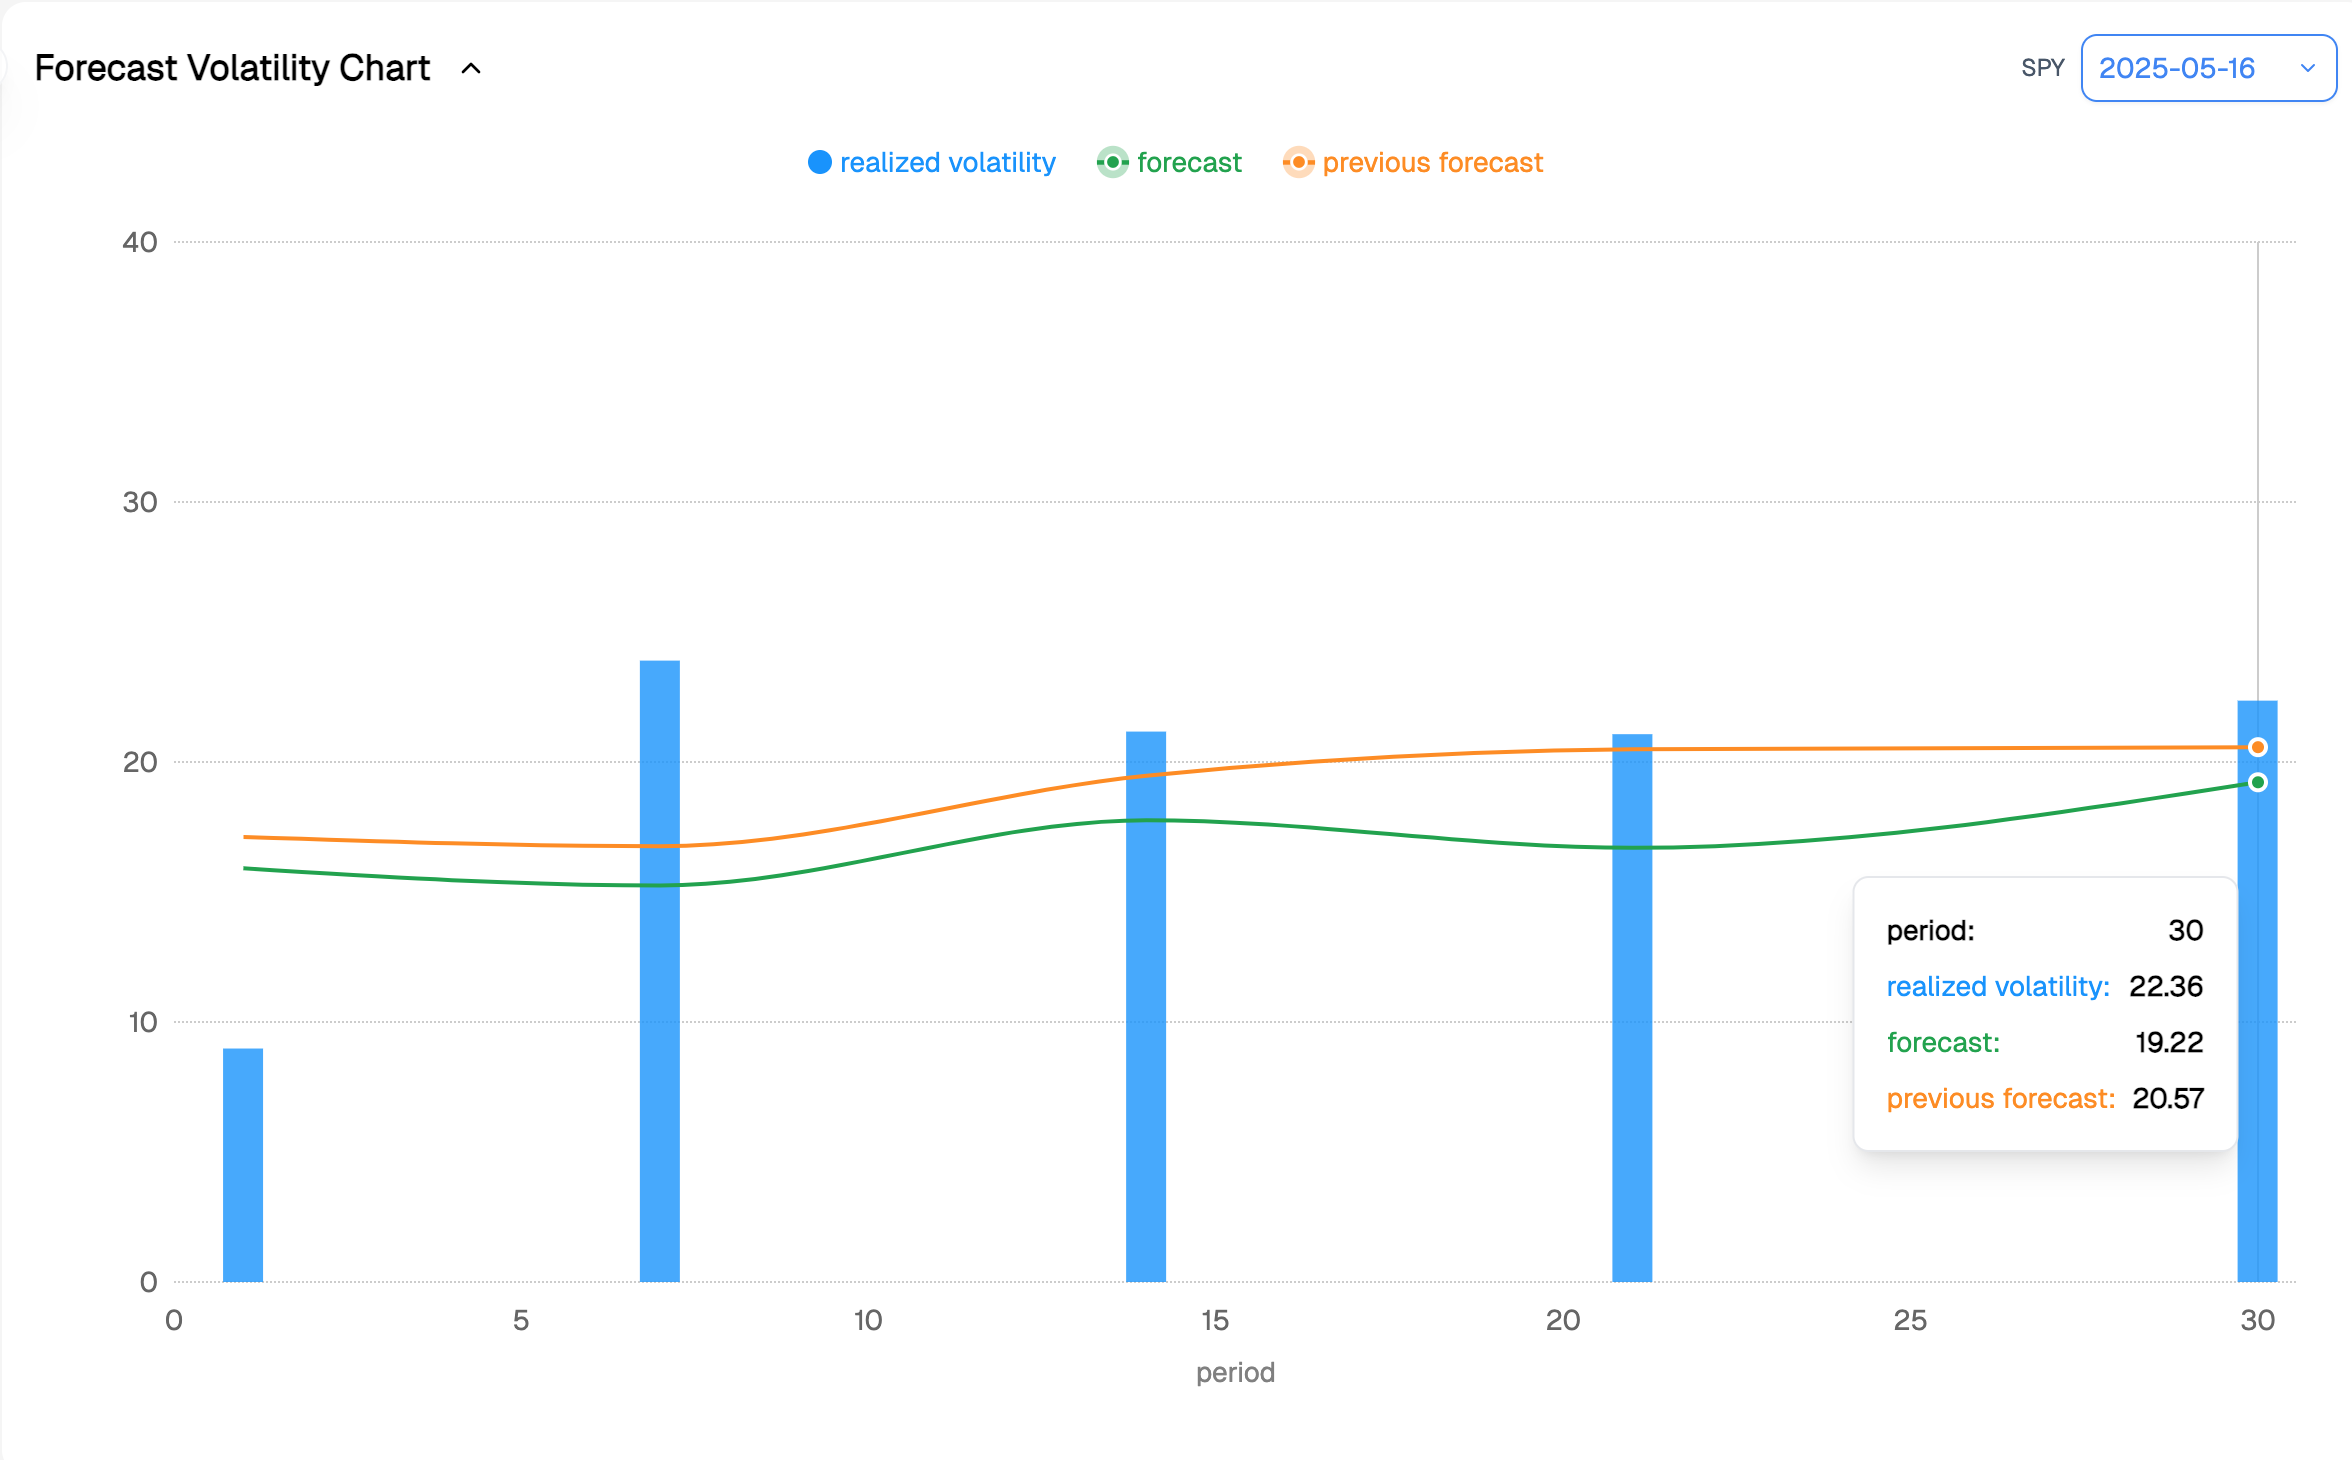Click the shortest blue bar near period 1

[243, 1165]
